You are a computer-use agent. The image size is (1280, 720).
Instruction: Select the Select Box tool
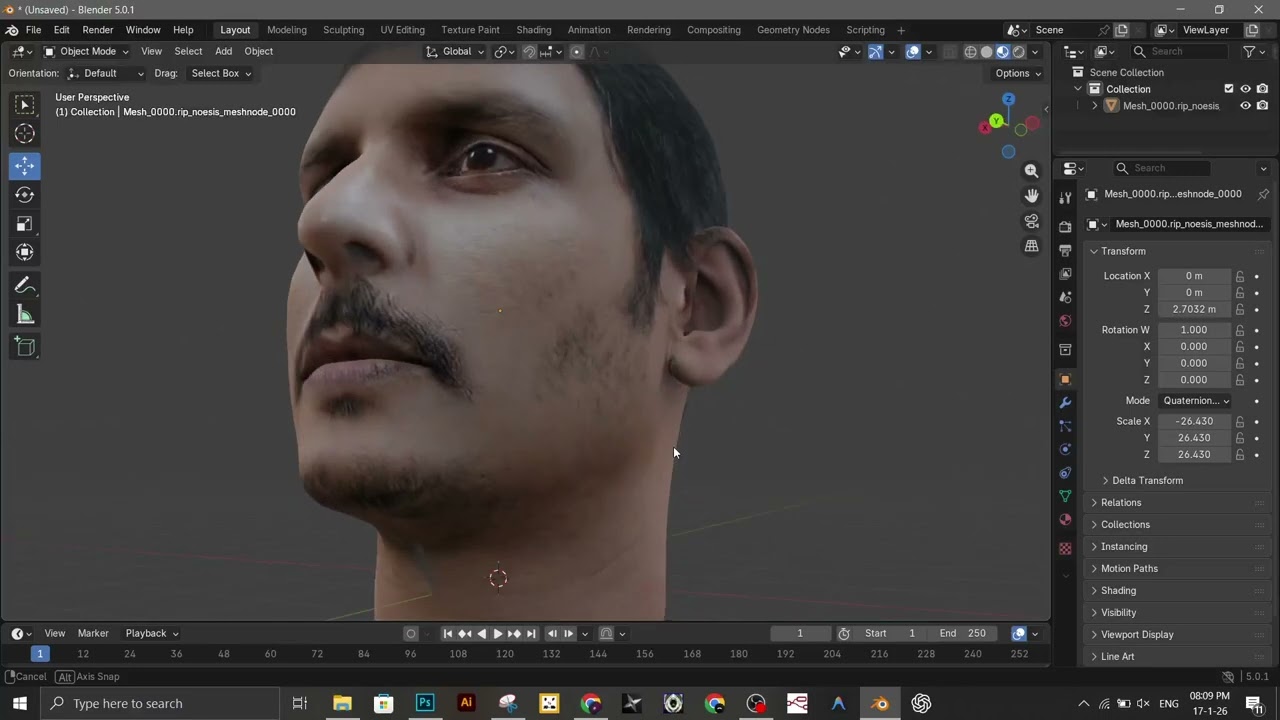25,104
